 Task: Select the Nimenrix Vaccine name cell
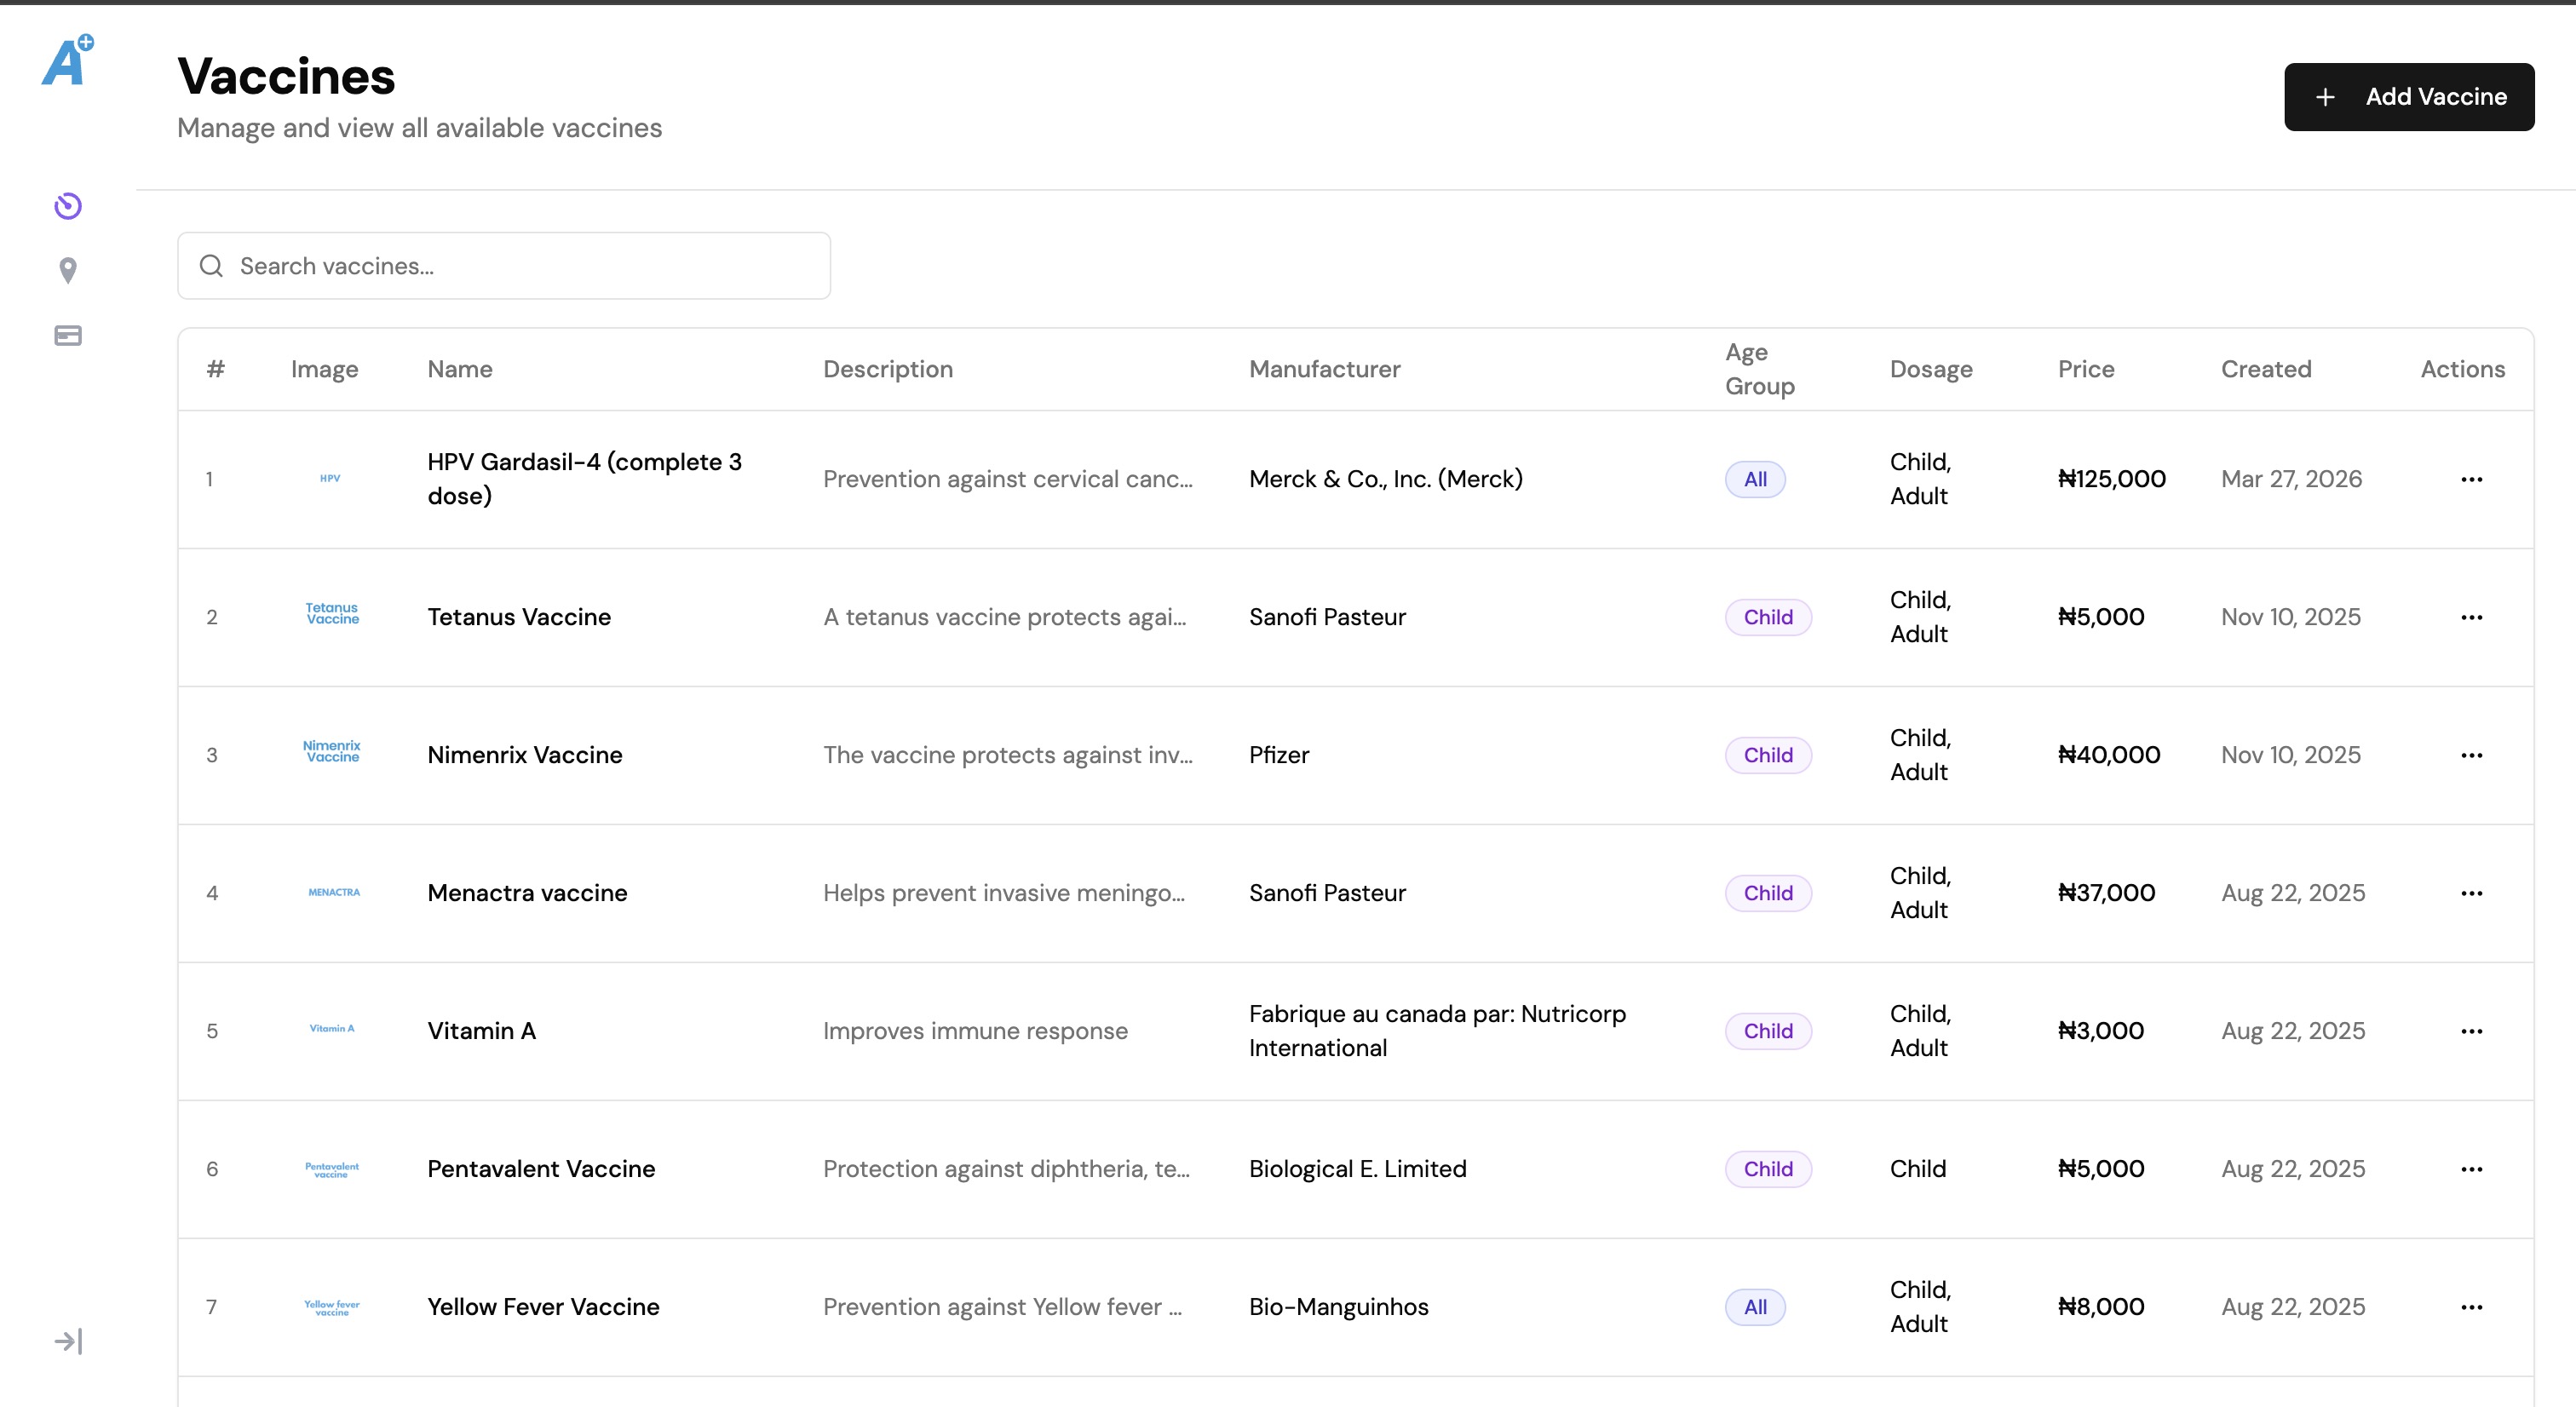coord(525,755)
